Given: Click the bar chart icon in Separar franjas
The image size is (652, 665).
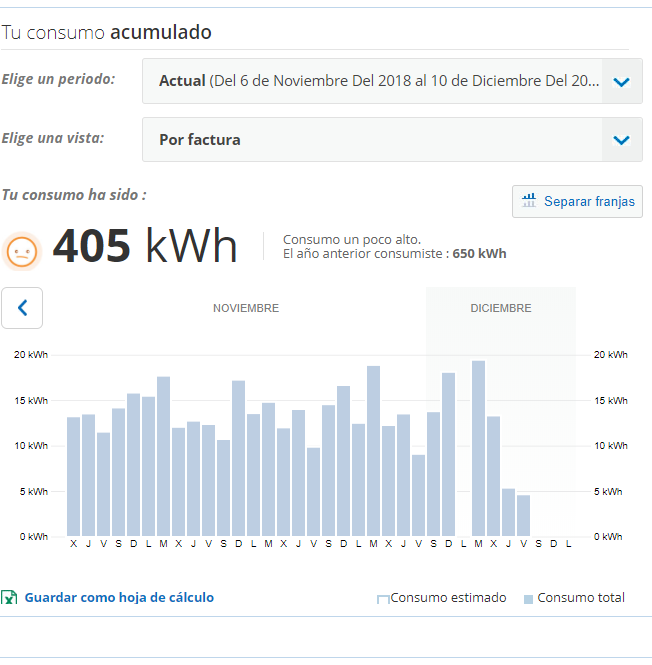Looking at the screenshot, I should (529, 201).
